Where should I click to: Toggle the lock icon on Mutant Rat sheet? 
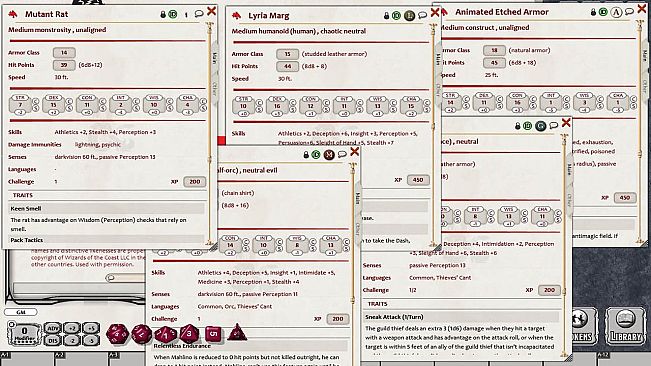tap(163, 15)
